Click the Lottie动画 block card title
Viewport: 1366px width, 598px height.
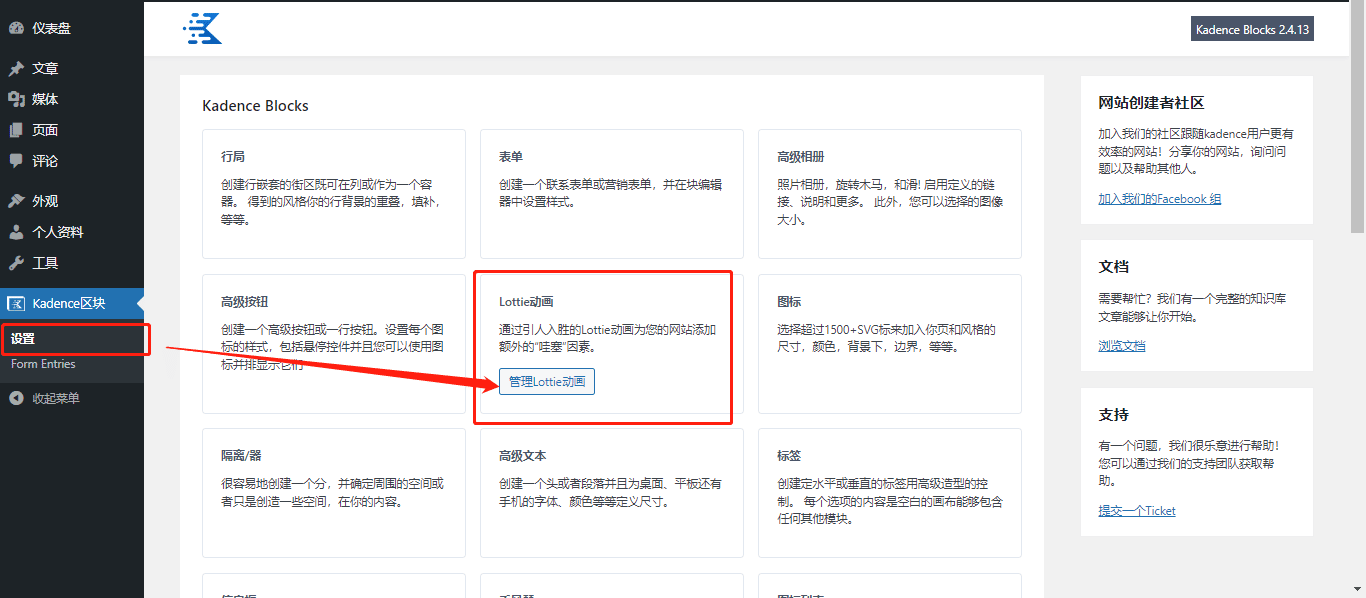[526, 301]
